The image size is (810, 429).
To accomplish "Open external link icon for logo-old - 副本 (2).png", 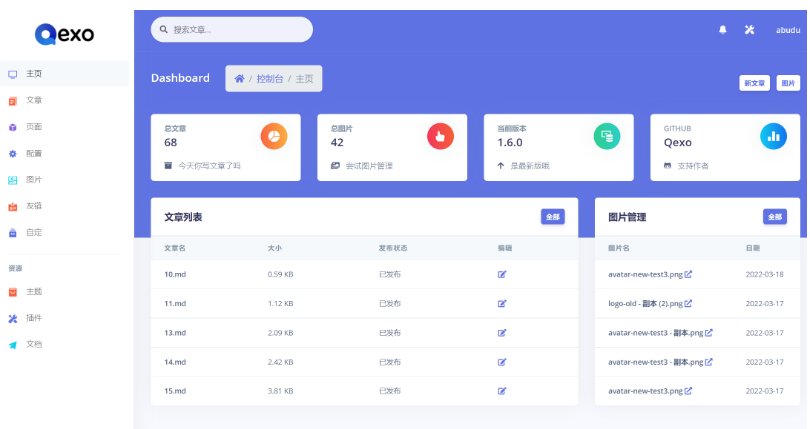I will (688, 303).
